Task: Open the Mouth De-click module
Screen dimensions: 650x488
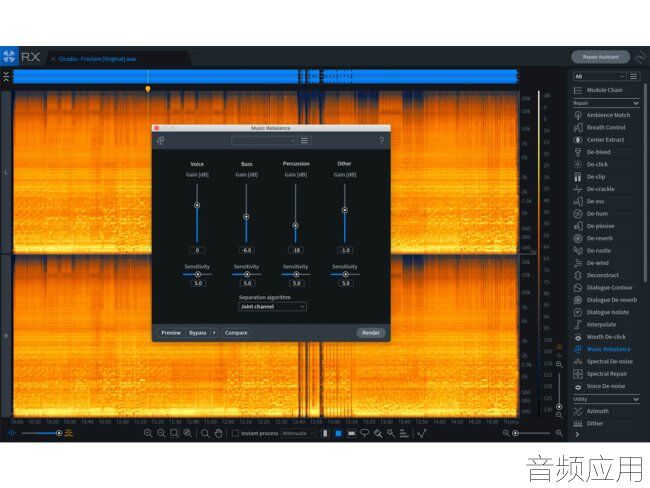Action: pos(600,337)
